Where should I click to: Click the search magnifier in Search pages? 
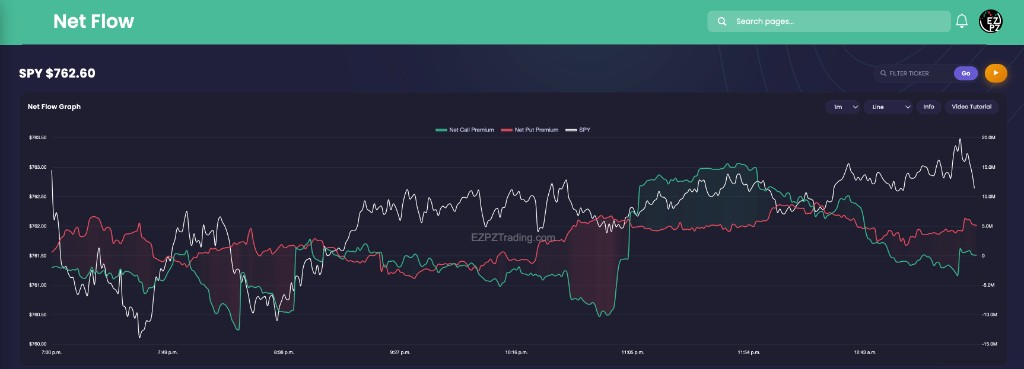coord(722,22)
